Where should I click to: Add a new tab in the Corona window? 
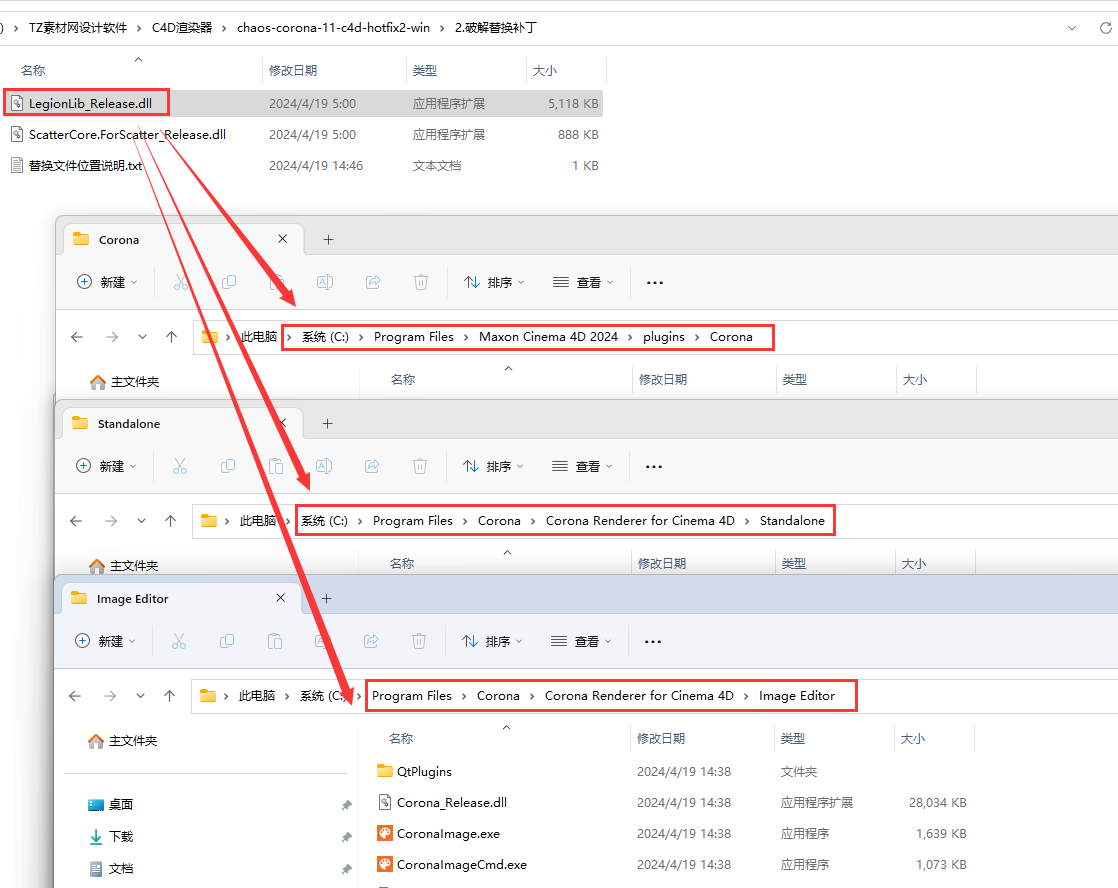[x=328, y=240]
